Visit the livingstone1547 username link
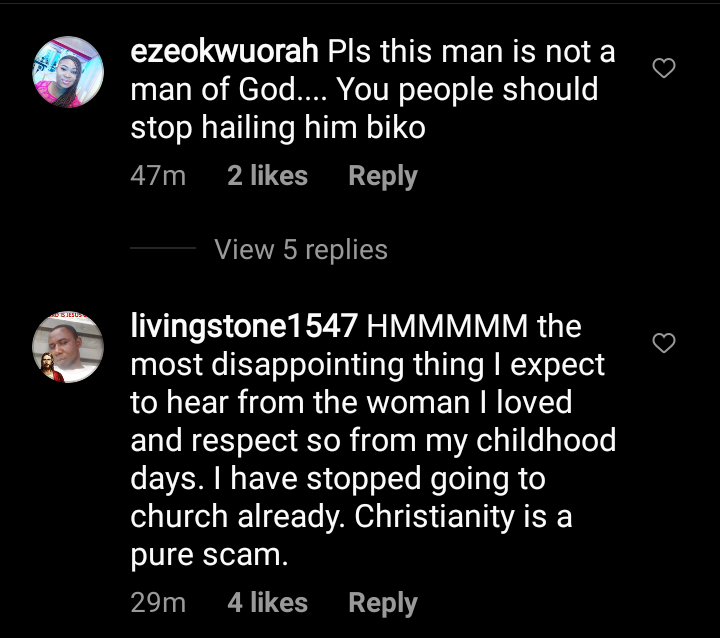 (x=244, y=327)
